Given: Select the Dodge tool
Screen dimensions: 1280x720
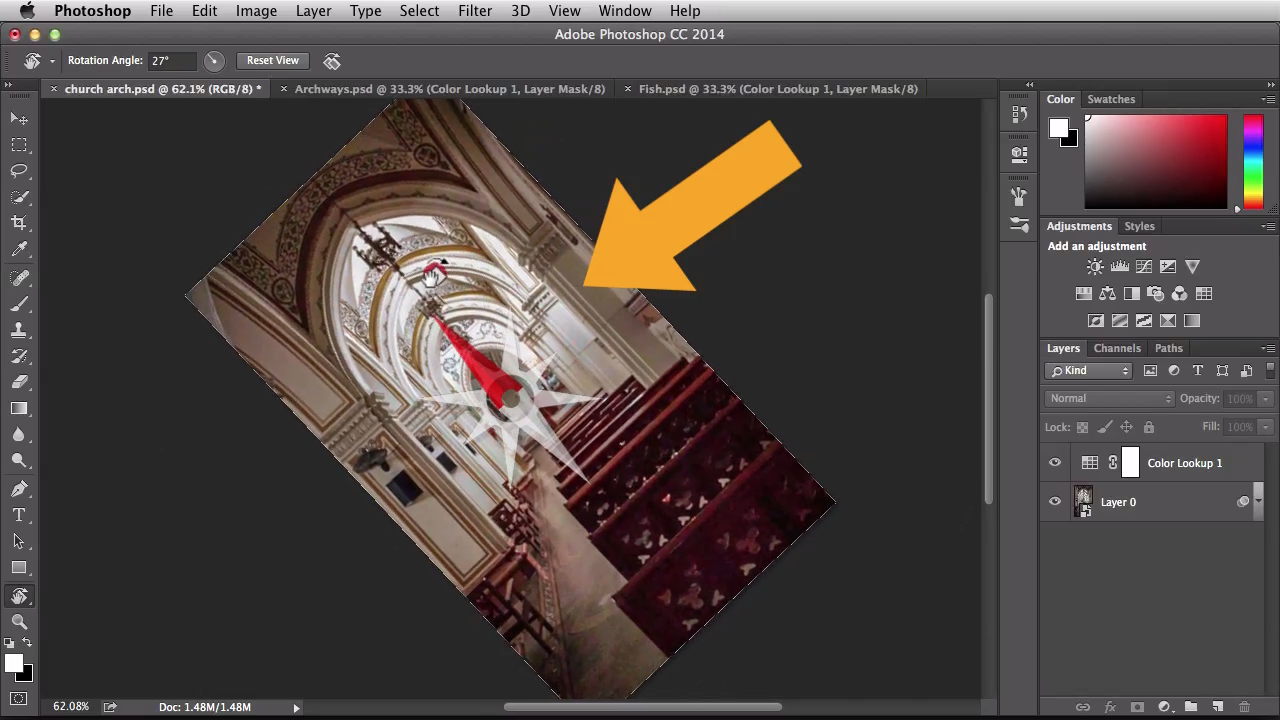Looking at the screenshot, I should 19,460.
